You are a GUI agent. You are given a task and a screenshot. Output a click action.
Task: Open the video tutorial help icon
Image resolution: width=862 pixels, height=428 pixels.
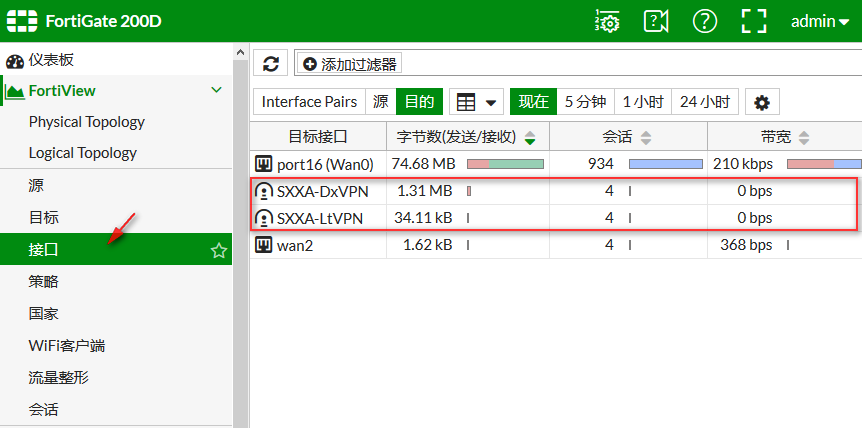(x=656, y=21)
